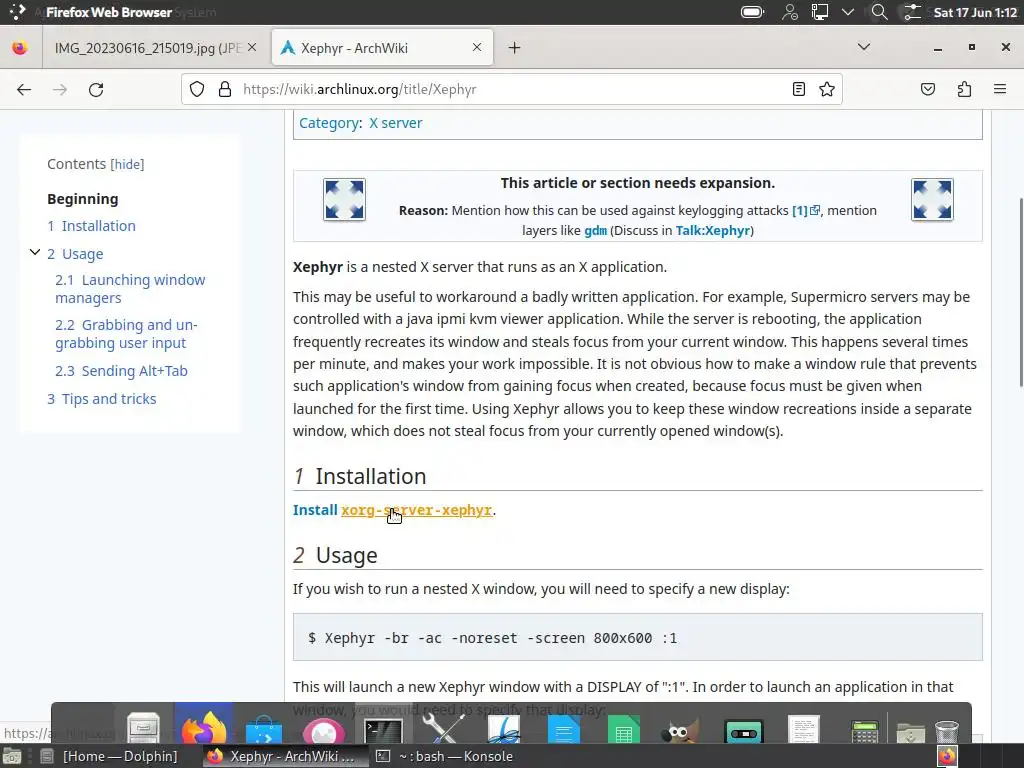This screenshot has height=768, width=1024.
Task: Click the Install link
Action: point(315,509)
